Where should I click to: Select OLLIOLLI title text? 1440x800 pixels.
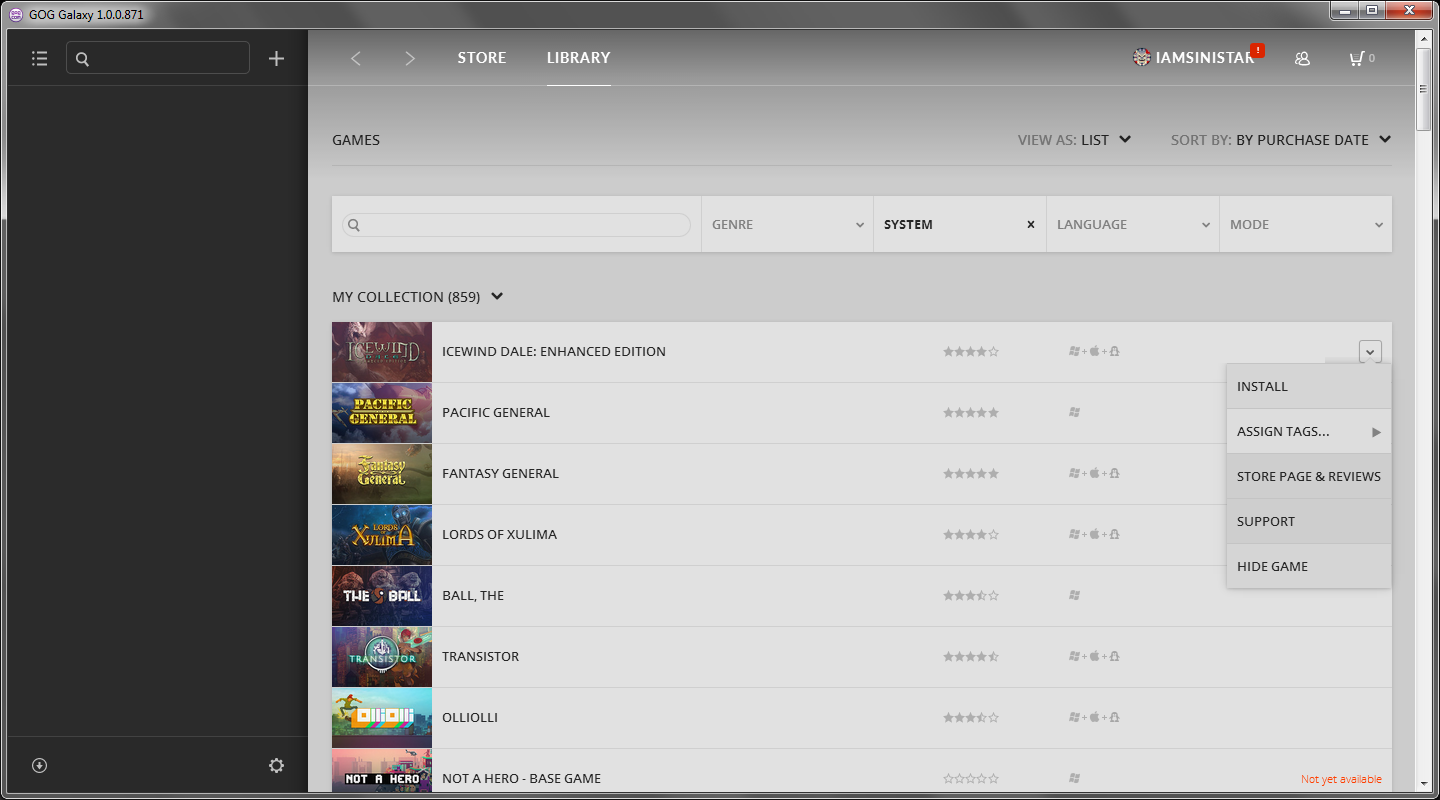point(470,718)
